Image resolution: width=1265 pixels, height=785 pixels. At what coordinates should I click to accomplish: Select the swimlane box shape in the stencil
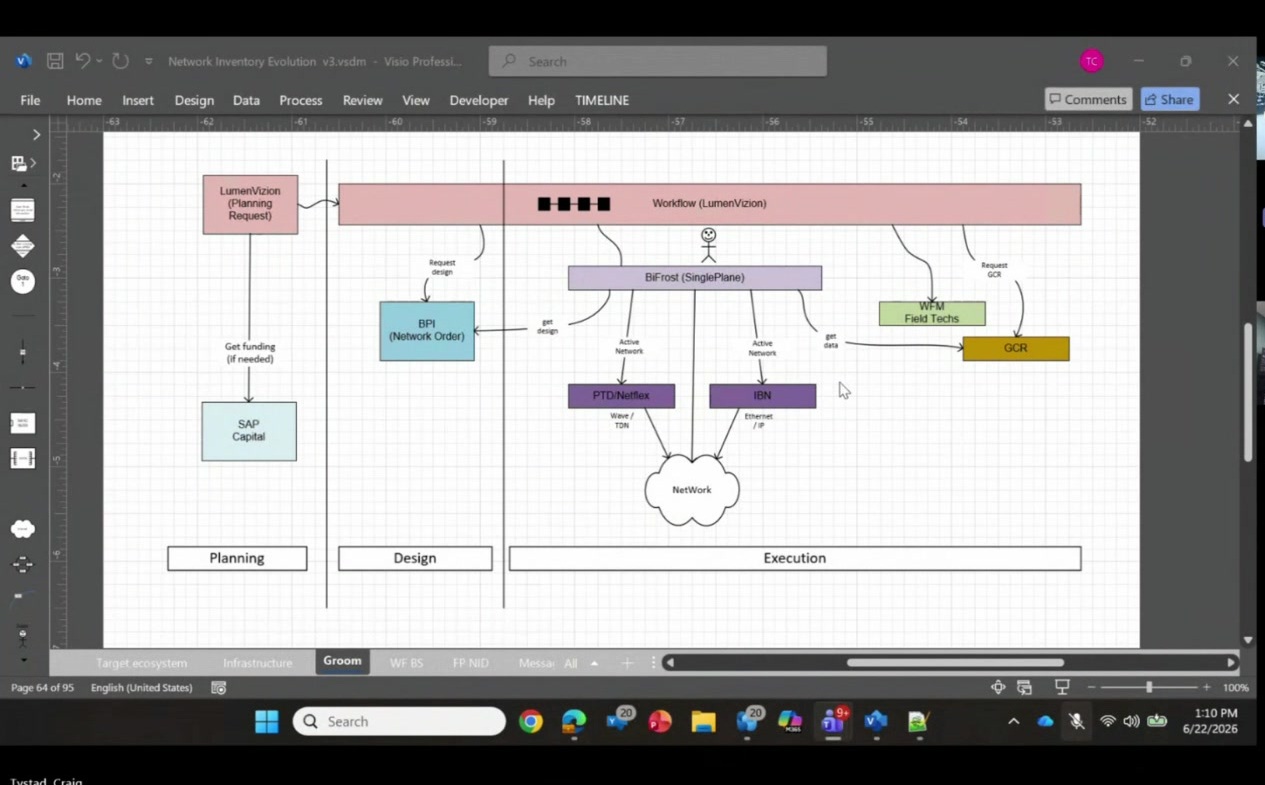[x=22, y=423]
